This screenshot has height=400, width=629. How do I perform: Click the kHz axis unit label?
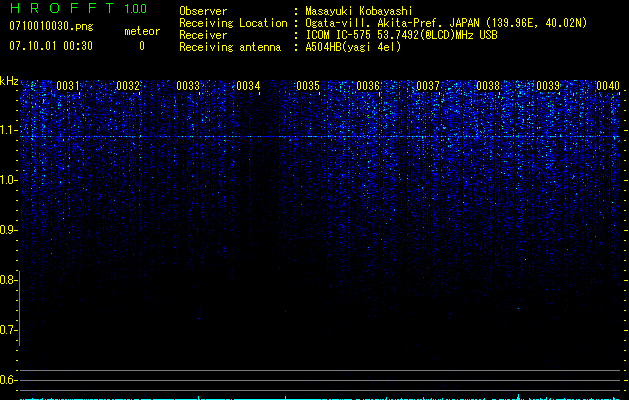tap(9, 81)
